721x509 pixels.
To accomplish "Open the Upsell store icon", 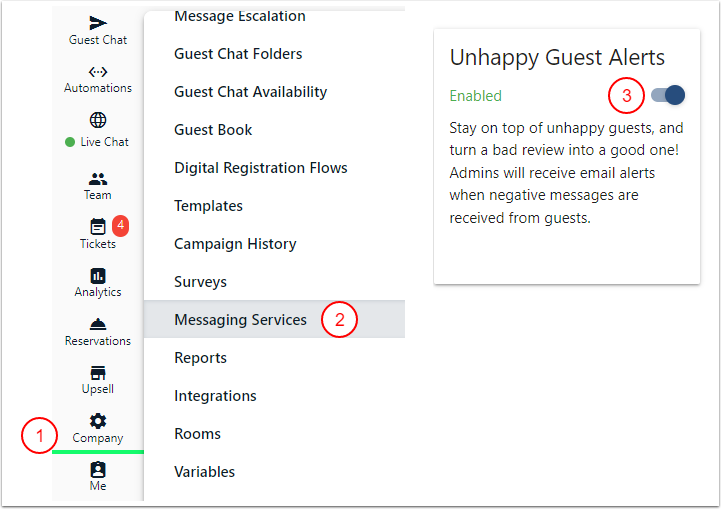I will point(98,373).
